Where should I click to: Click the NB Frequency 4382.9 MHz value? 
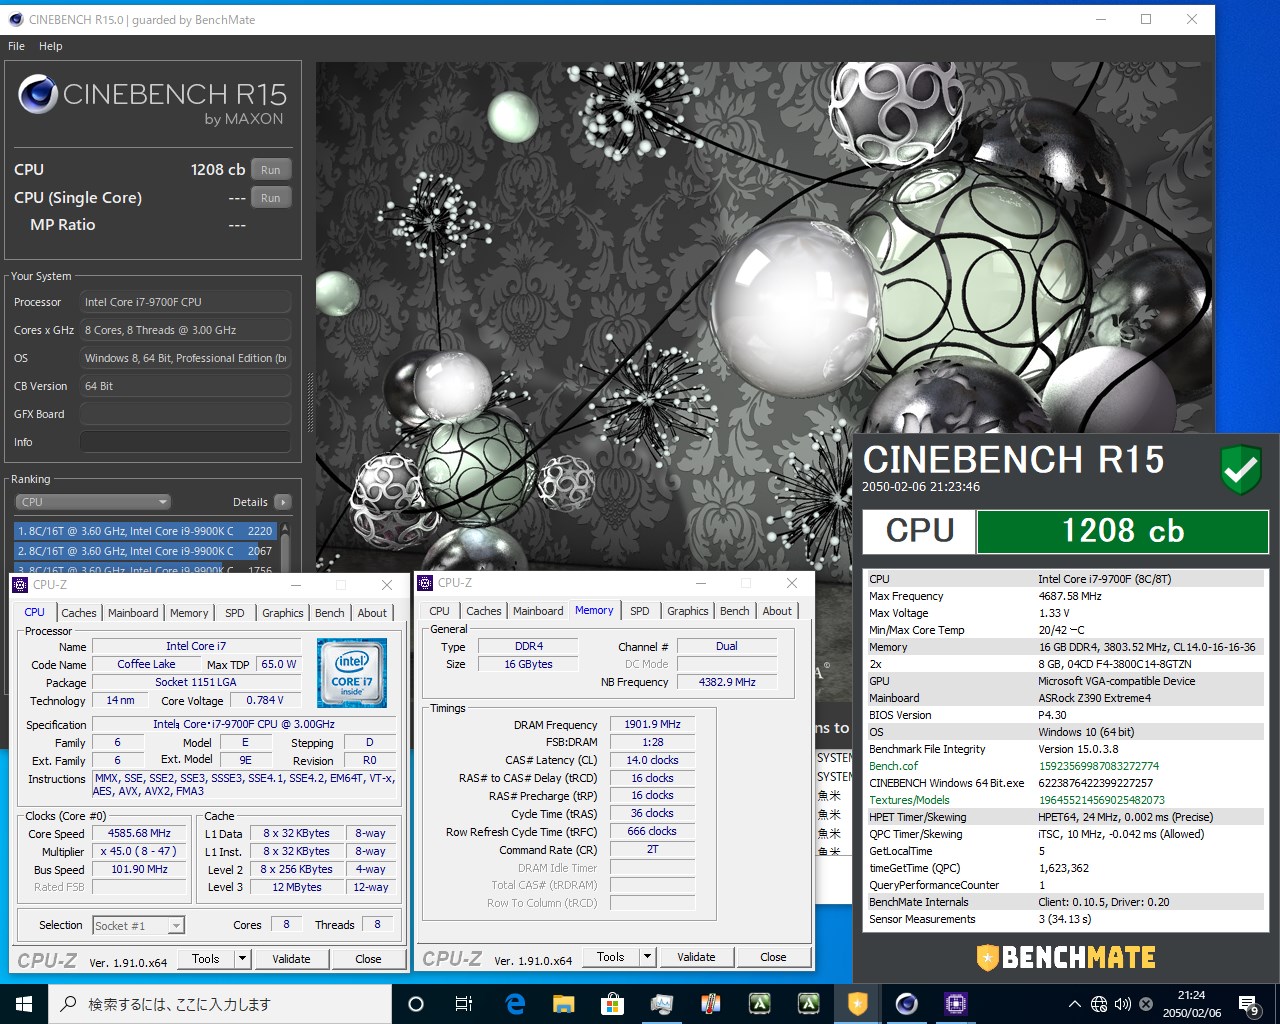point(727,682)
